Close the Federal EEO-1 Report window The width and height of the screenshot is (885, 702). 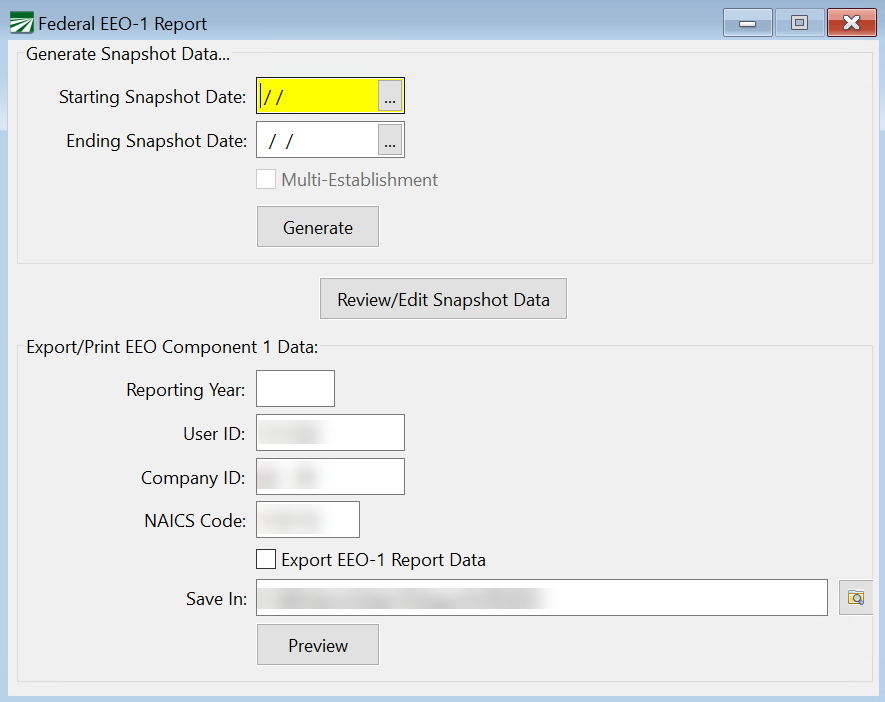point(851,22)
